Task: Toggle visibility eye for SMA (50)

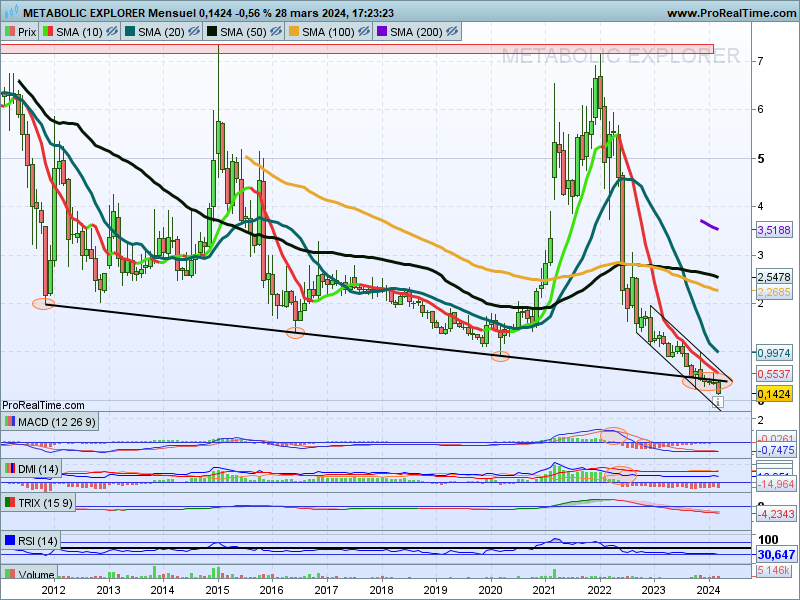Action: [x=276, y=32]
